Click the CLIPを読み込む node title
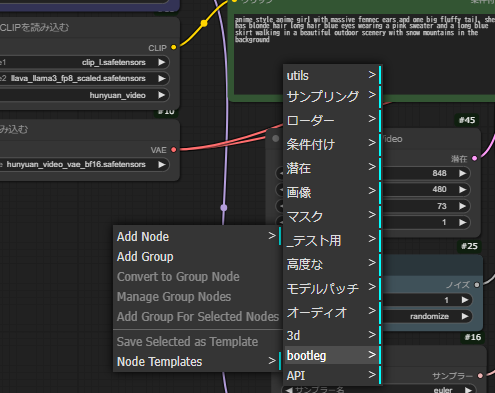 [34, 27]
